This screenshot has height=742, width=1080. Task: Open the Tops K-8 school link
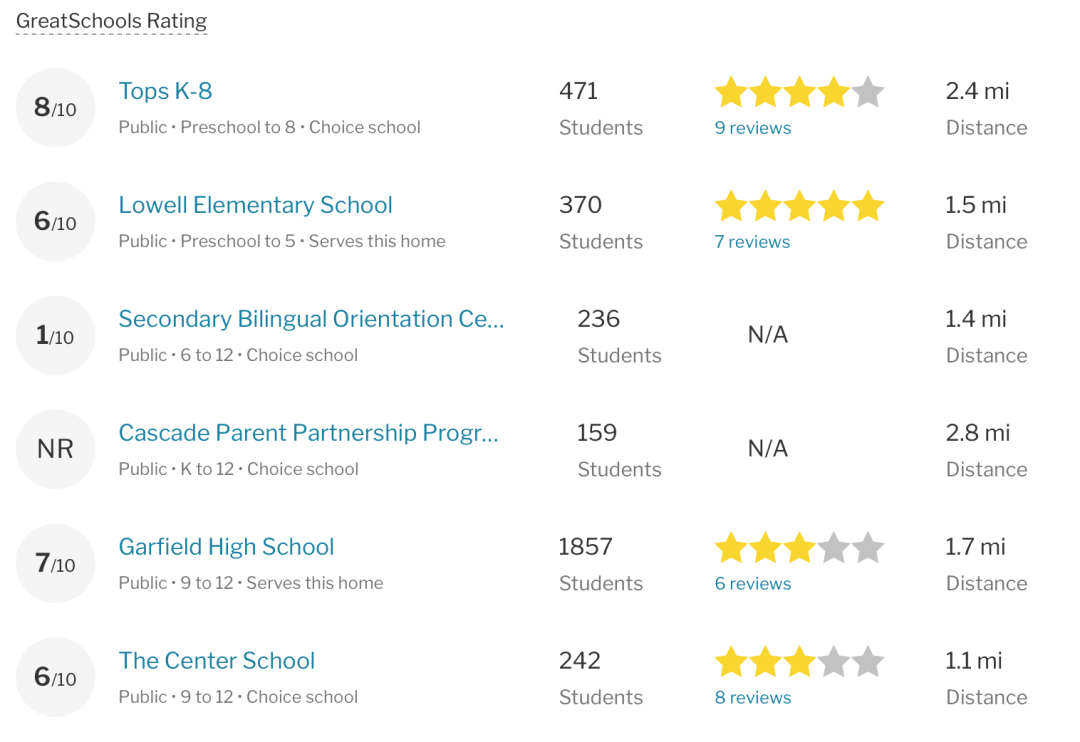point(165,91)
